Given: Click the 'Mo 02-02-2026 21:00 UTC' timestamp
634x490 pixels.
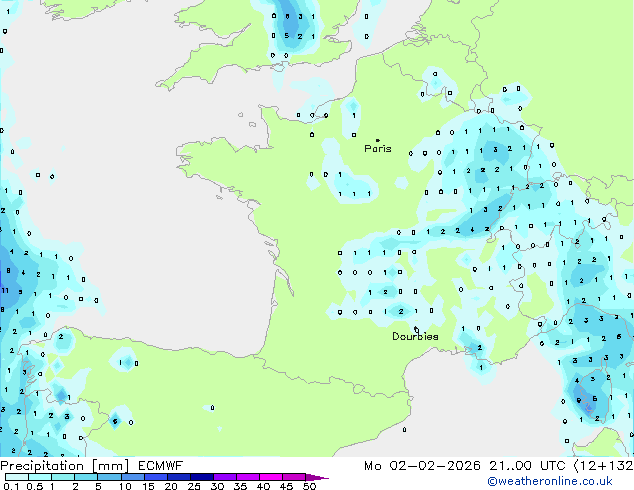Looking at the screenshot, I should 465,466.
